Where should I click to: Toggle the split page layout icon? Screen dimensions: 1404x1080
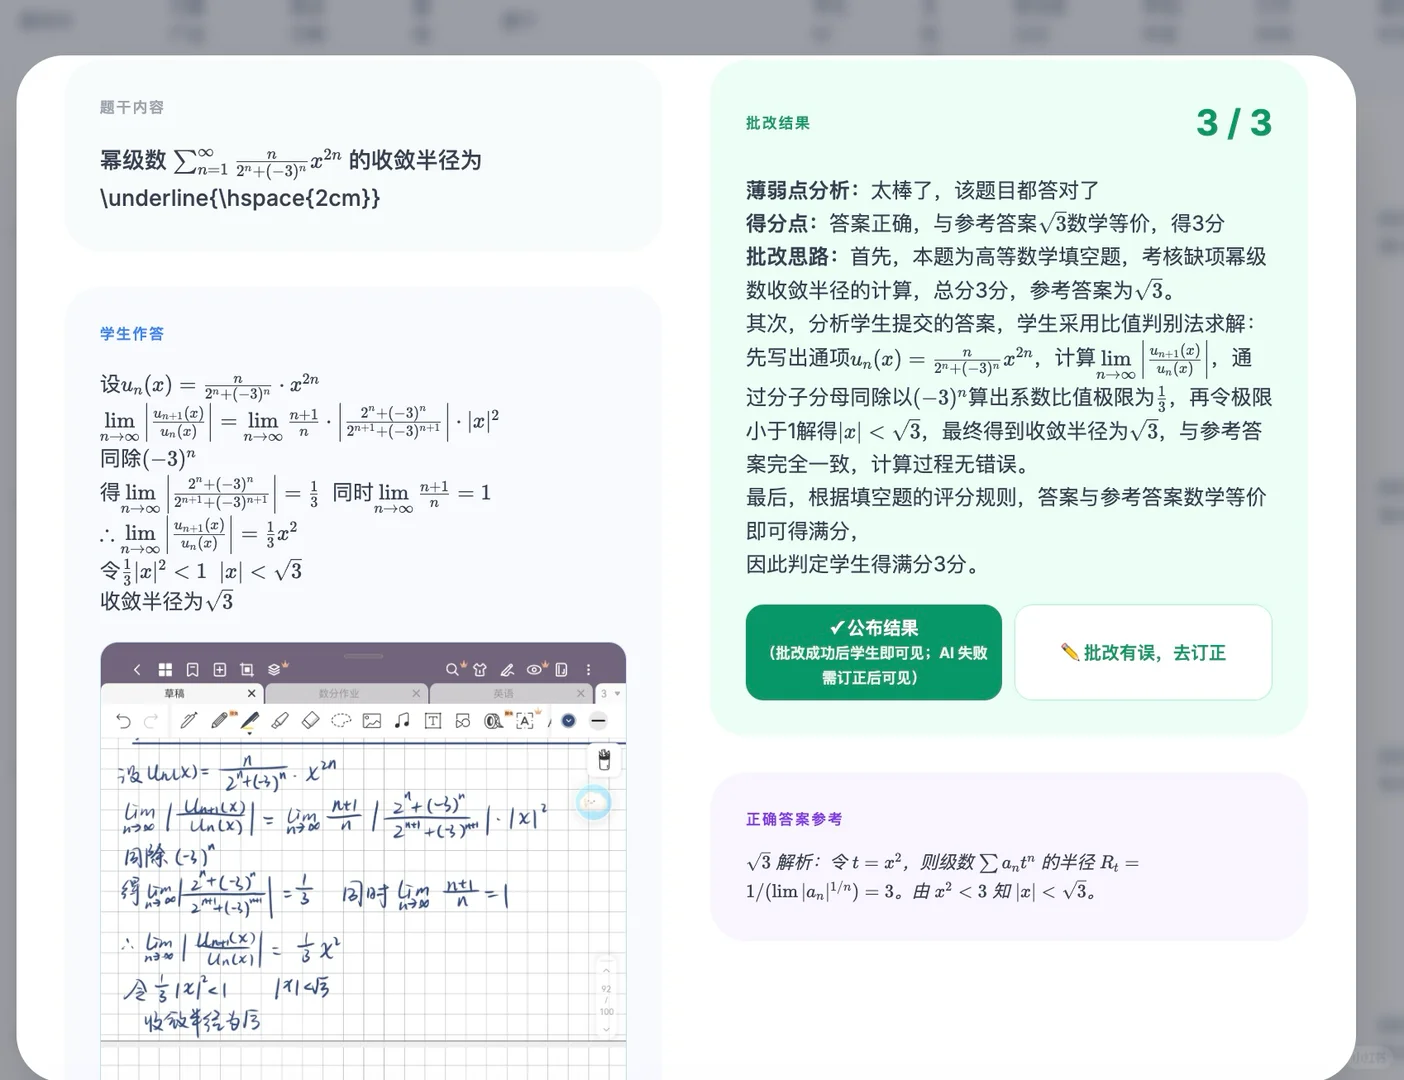(561, 669)
